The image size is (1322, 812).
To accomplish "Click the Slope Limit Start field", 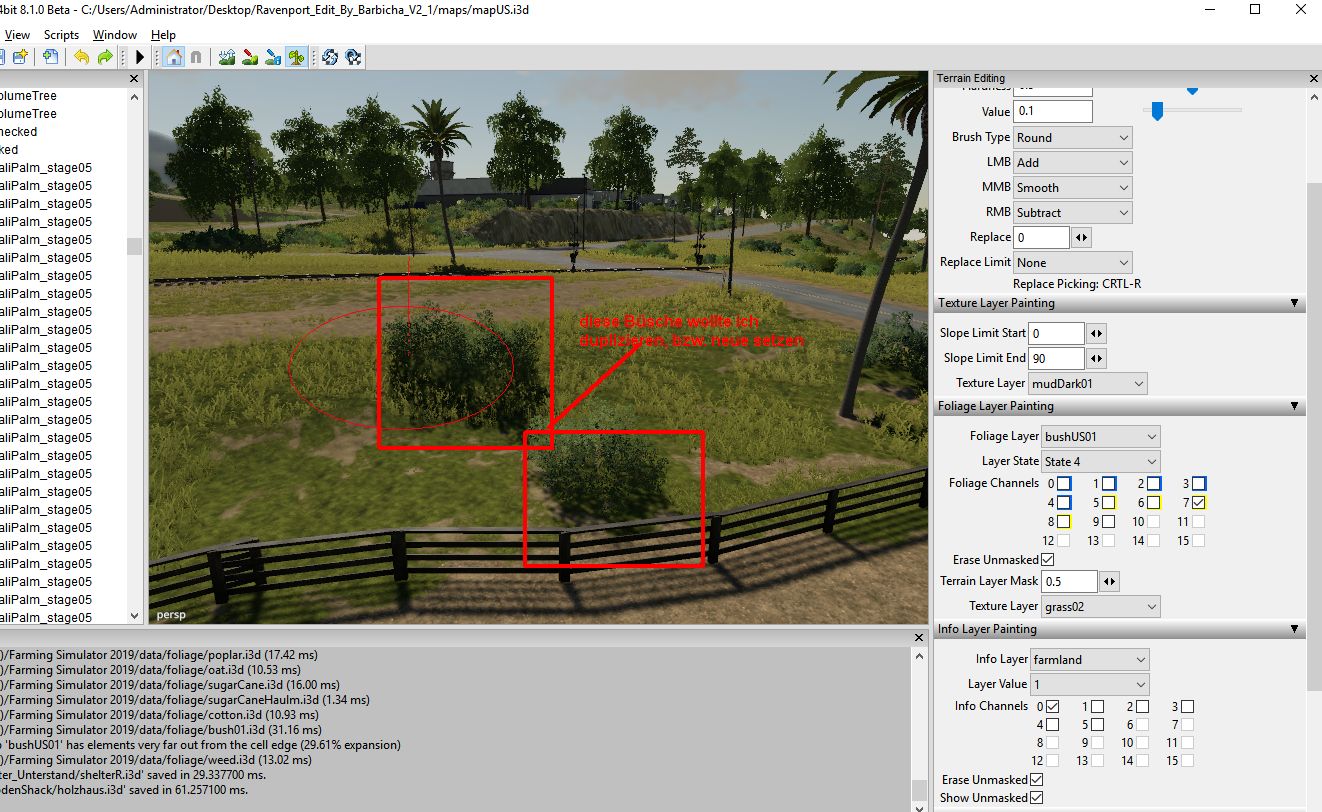I will 1057,333.
